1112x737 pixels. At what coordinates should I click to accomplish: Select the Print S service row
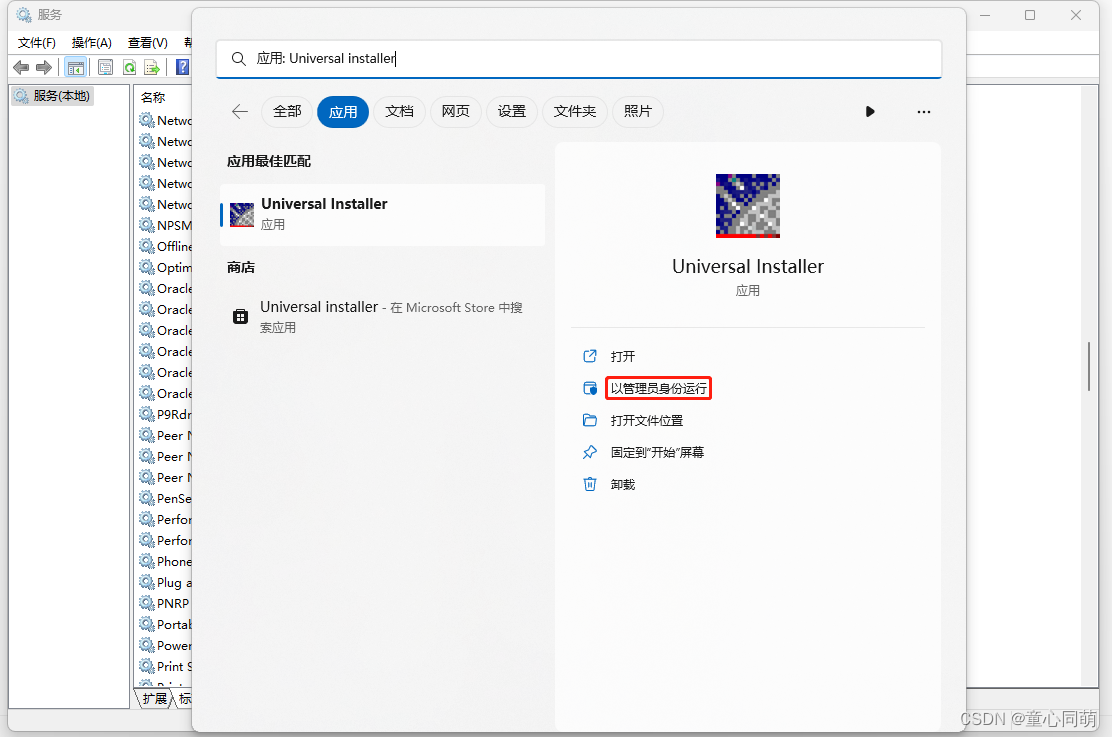click(x=165, y=667)
